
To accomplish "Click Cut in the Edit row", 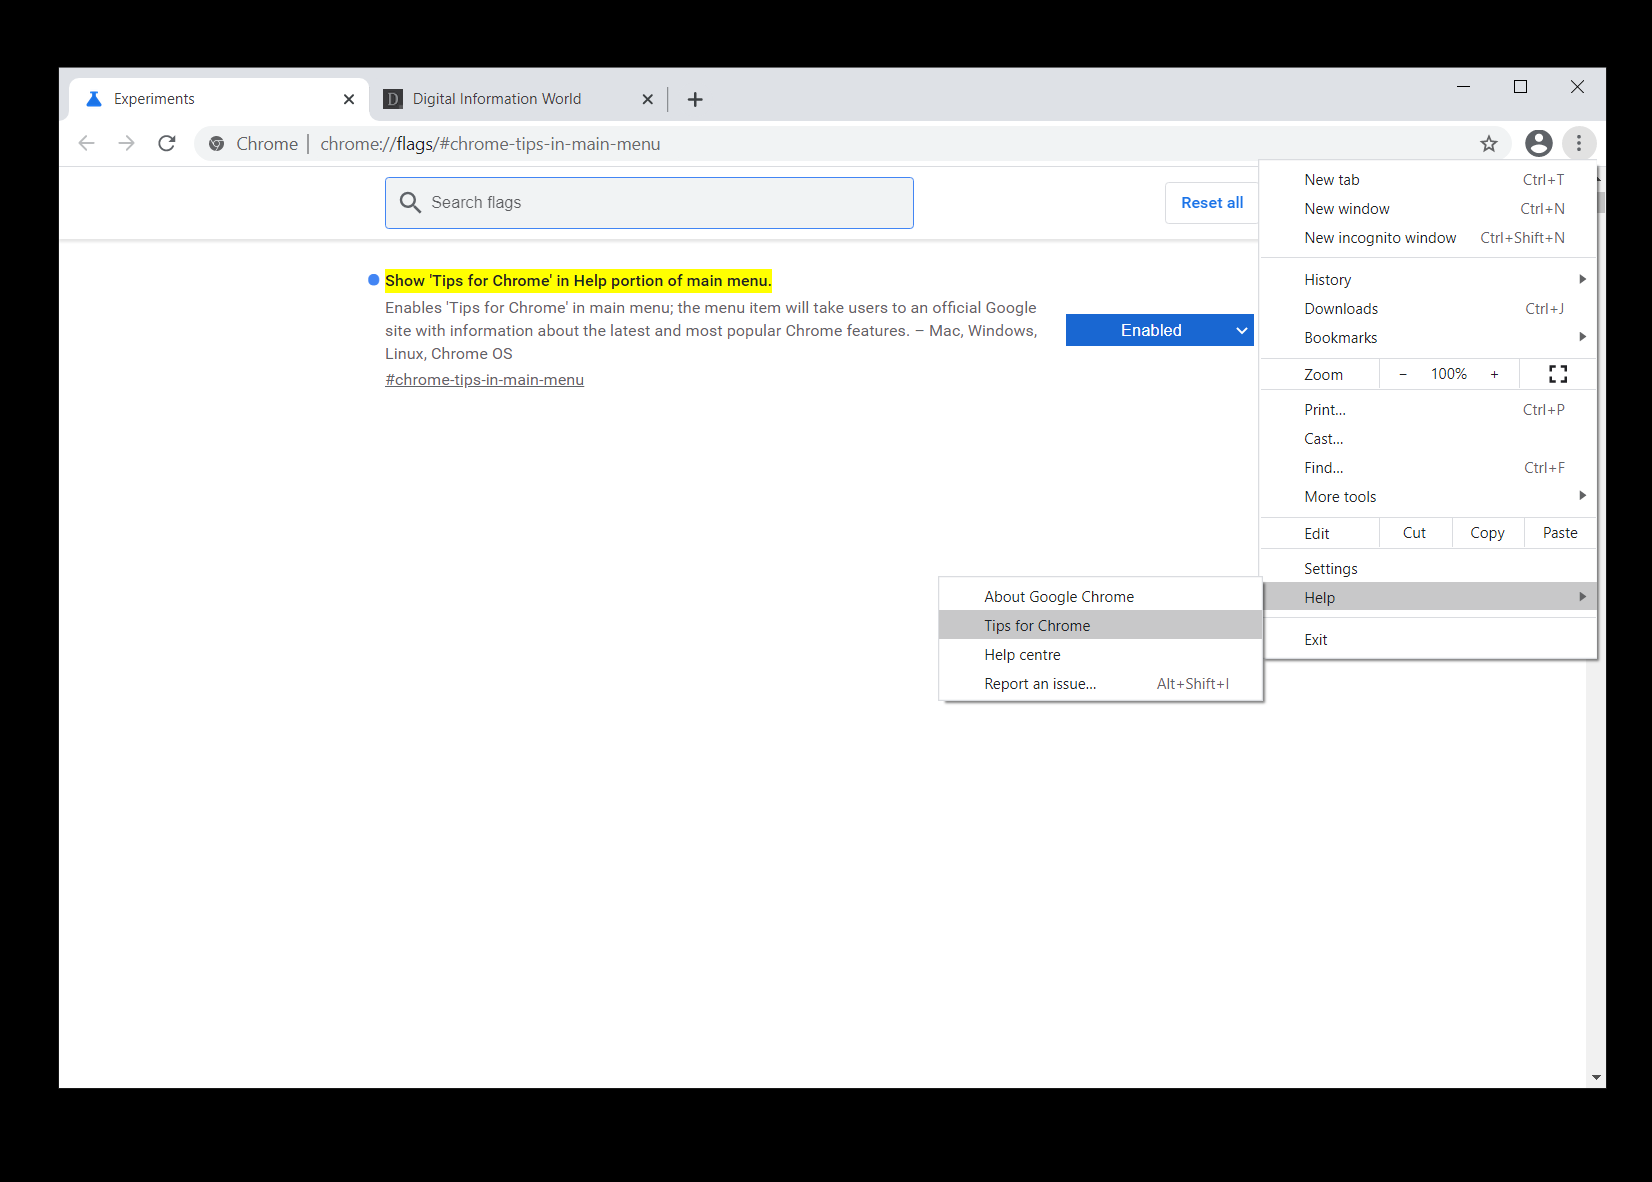I will [x=1415, y=533].
